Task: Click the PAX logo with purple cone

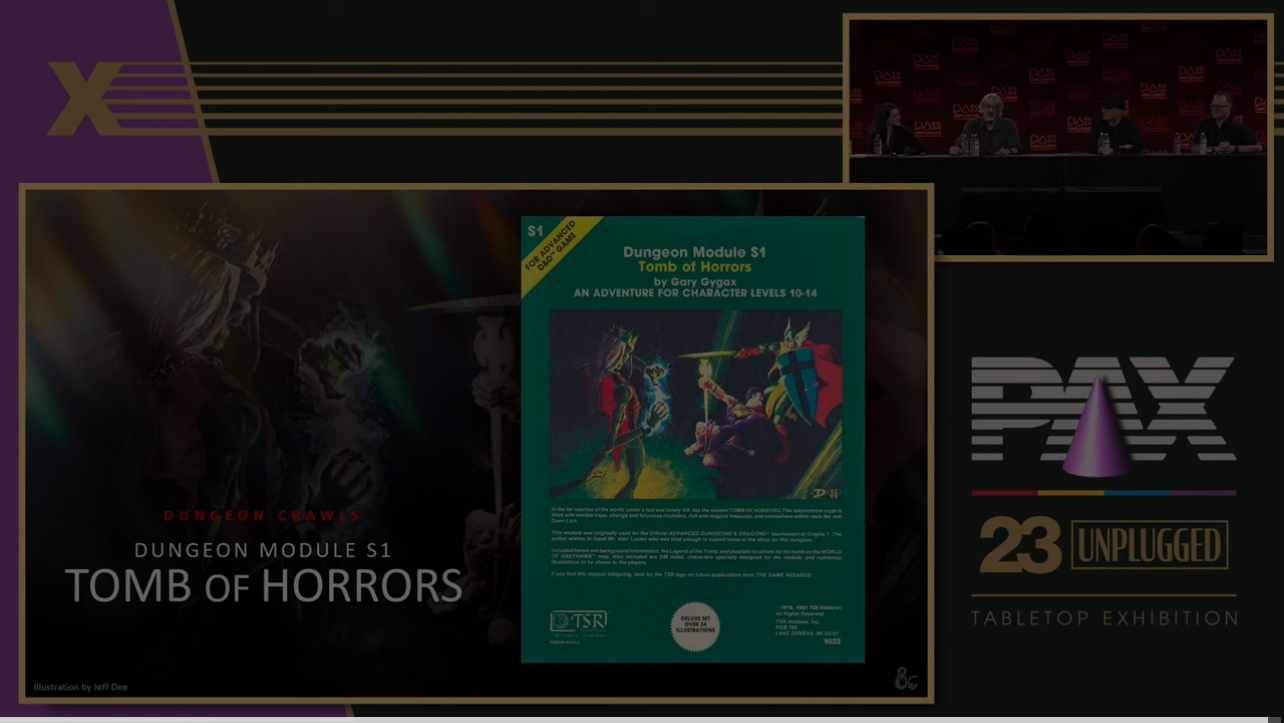Action: [1103, 415]
